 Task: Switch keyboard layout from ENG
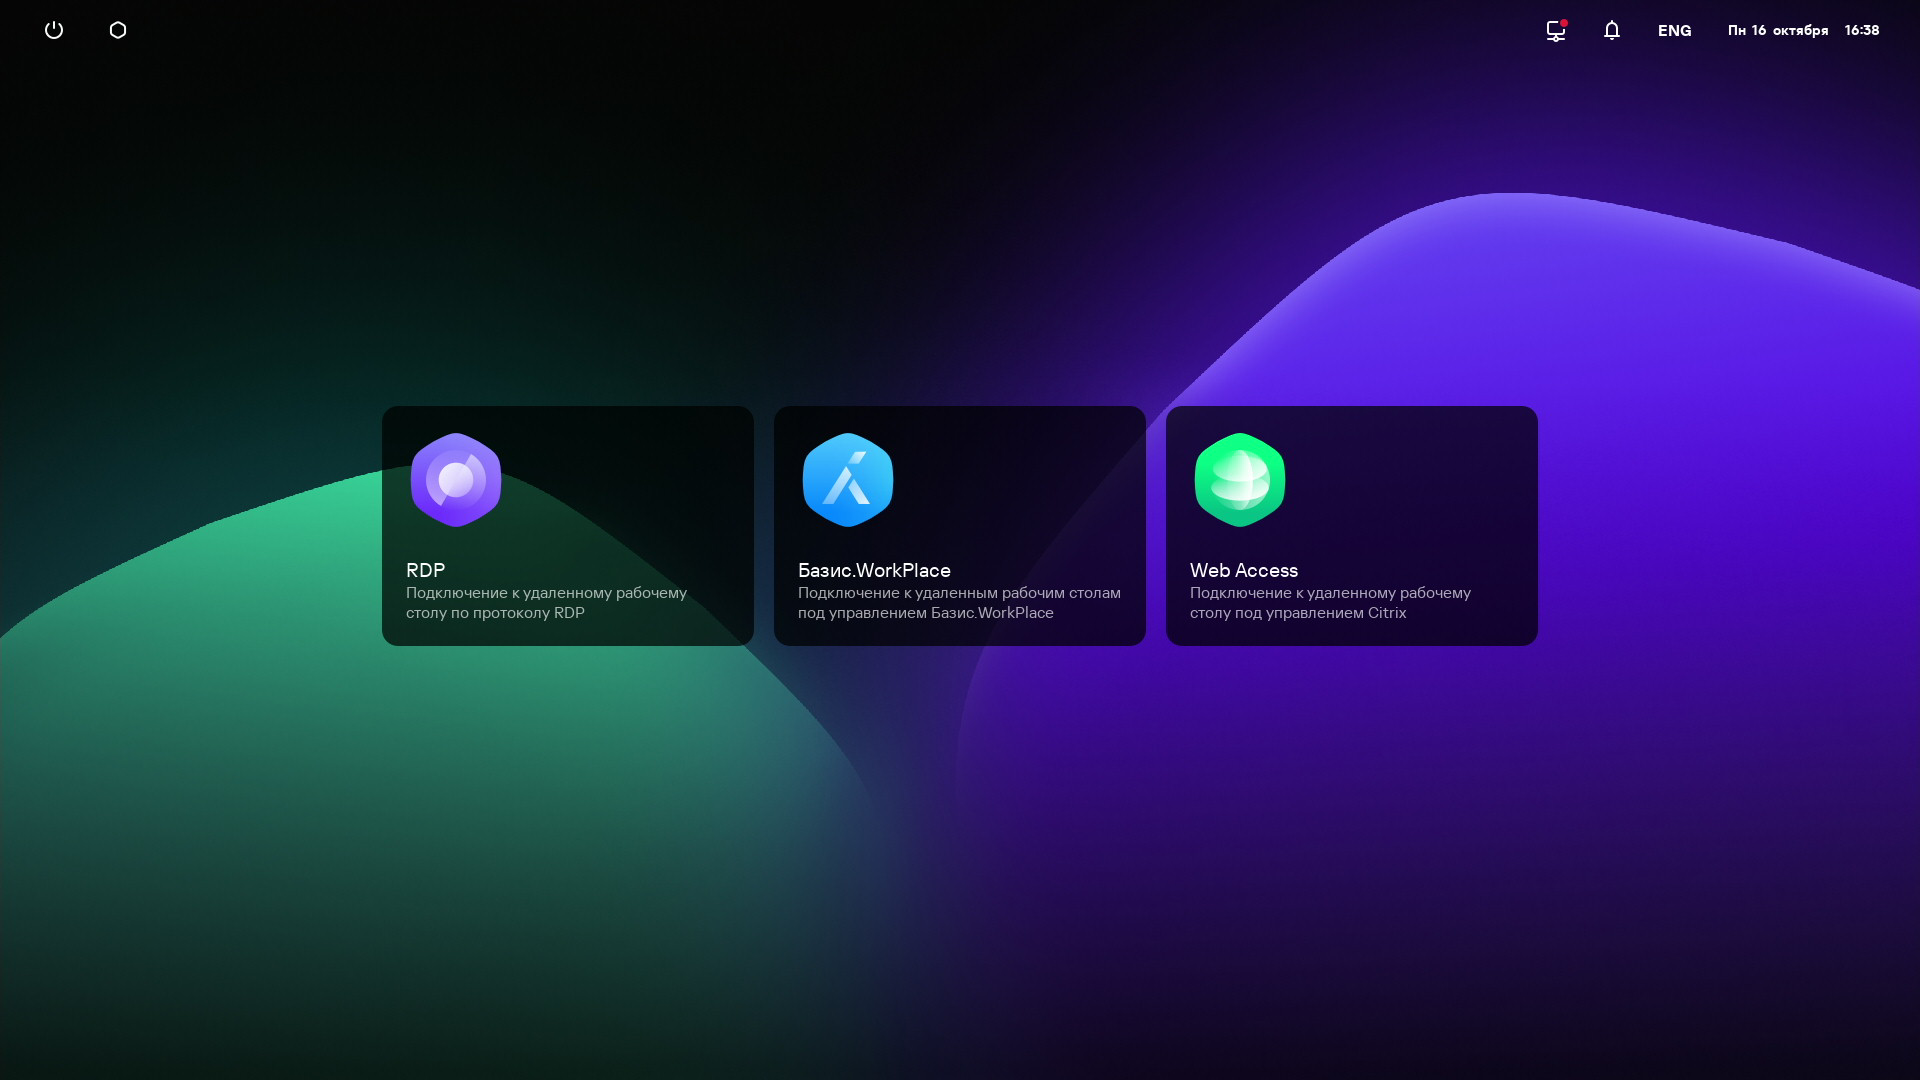[x=1674, y=30]
